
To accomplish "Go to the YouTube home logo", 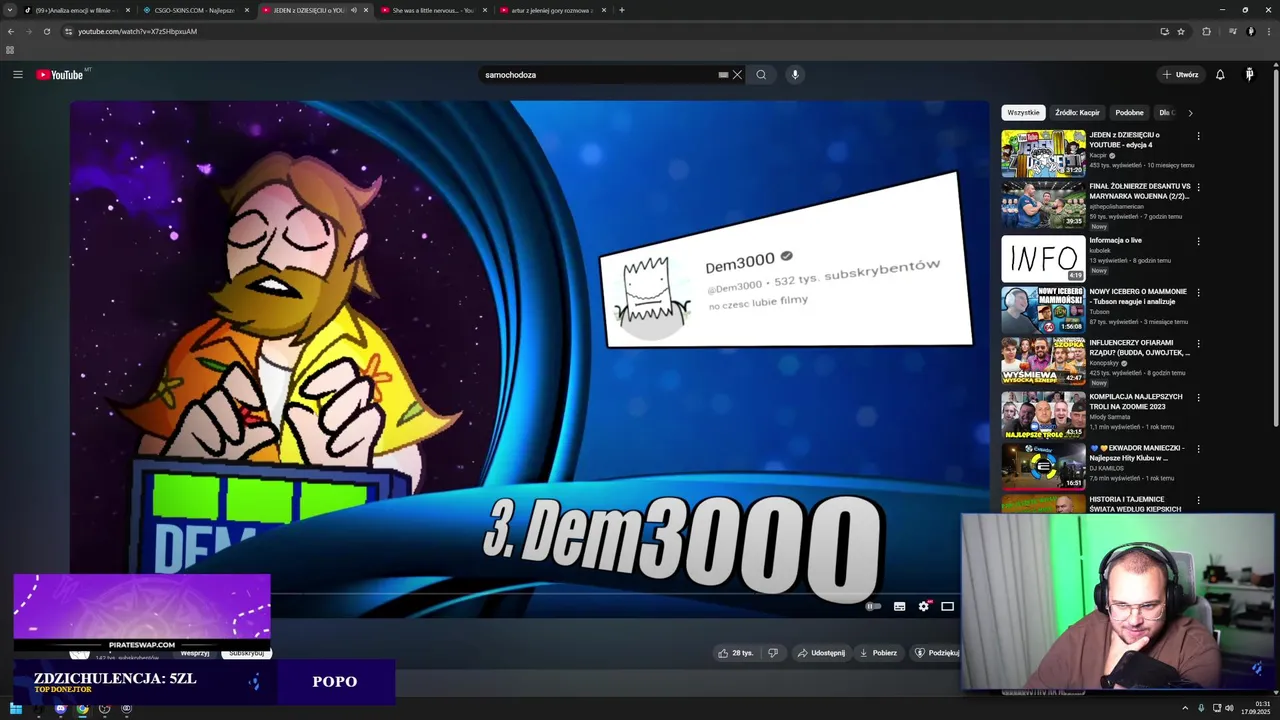I will 60,75.
